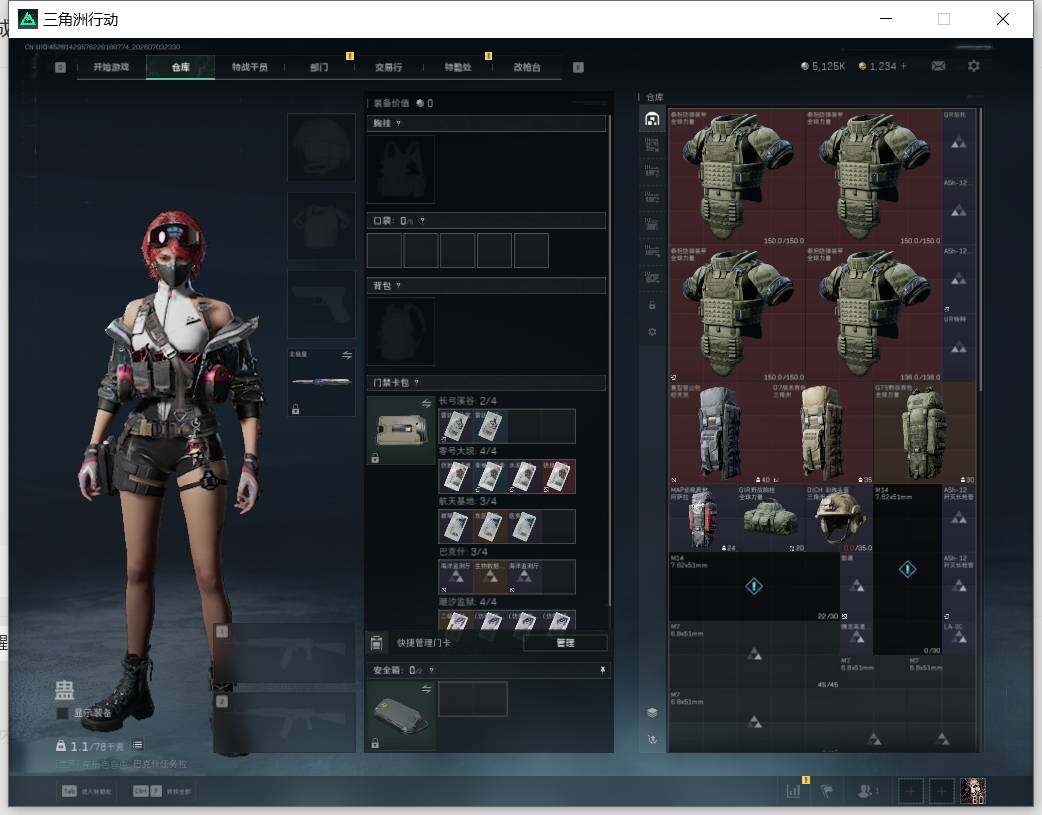Screen dimensions: 1042x815
Task: Open the mail envelope icon in top bar
Action: pyautogui.click(x=938, y=66)
